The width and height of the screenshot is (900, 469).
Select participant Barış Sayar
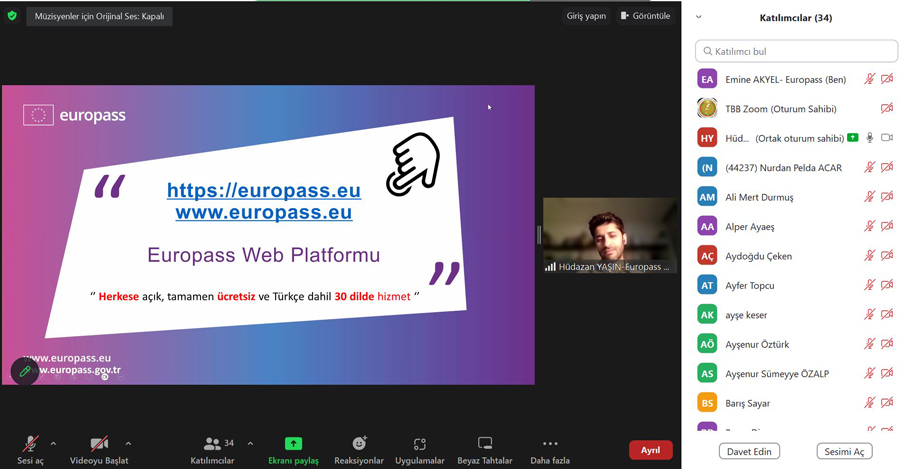point(796,403)
